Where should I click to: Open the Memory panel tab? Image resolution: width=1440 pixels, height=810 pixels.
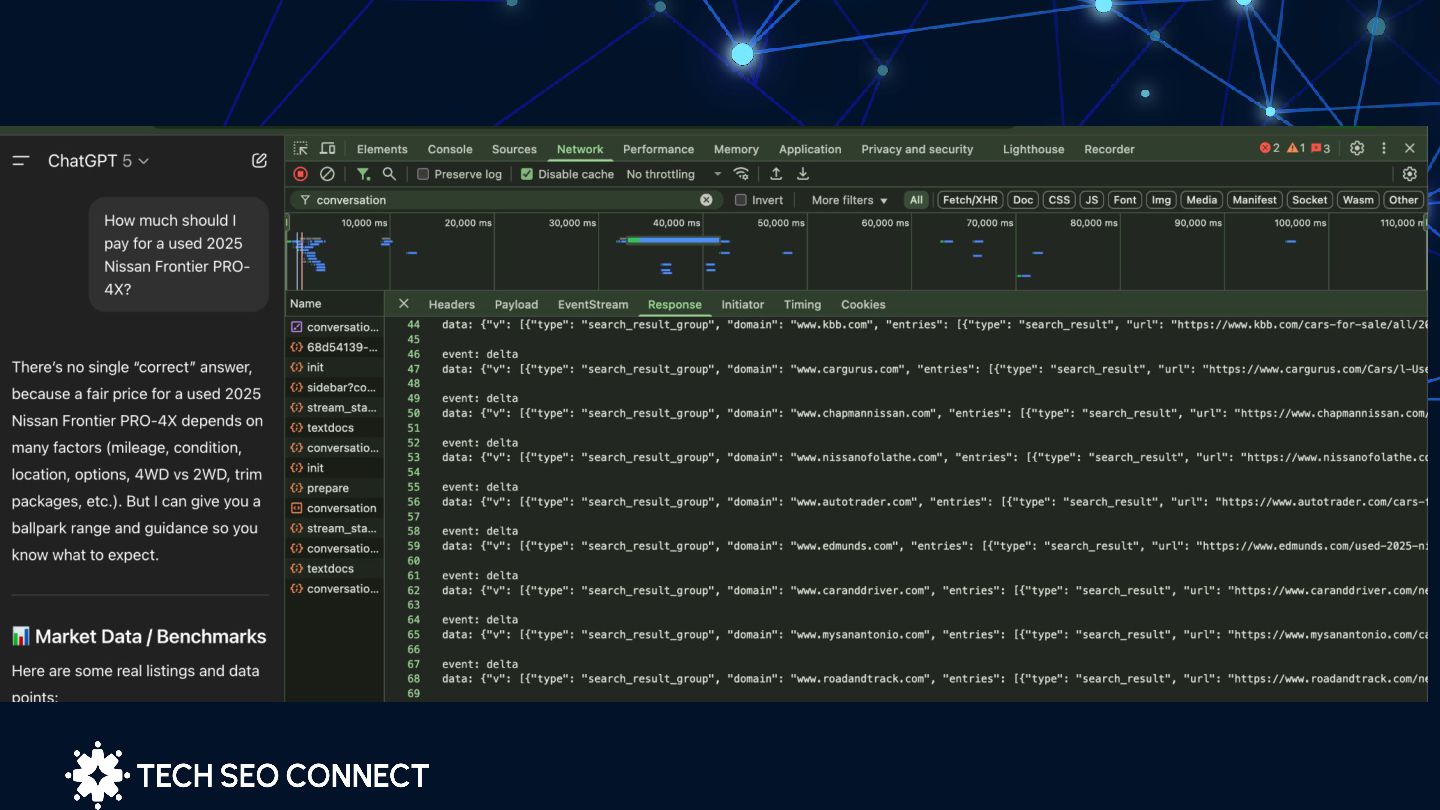pyautogui.click(x=736, y=149)
